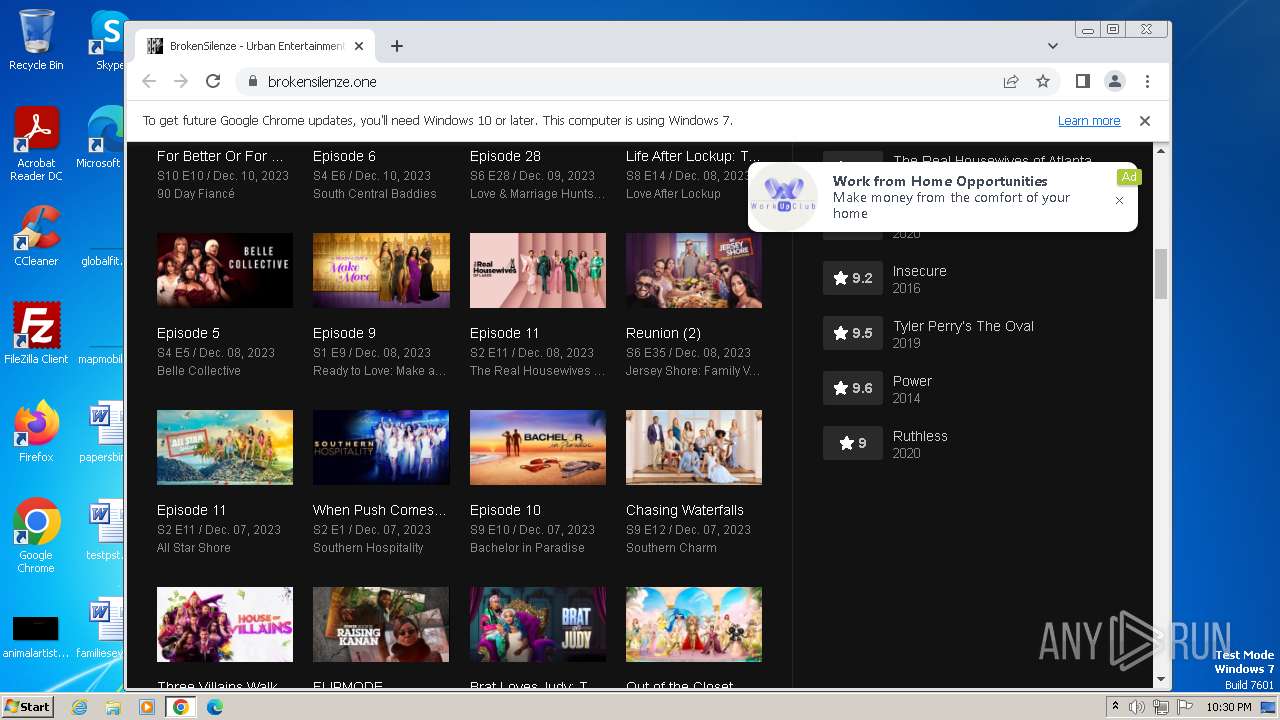Open 'When Push Comes...' episode link

(380, 510)
